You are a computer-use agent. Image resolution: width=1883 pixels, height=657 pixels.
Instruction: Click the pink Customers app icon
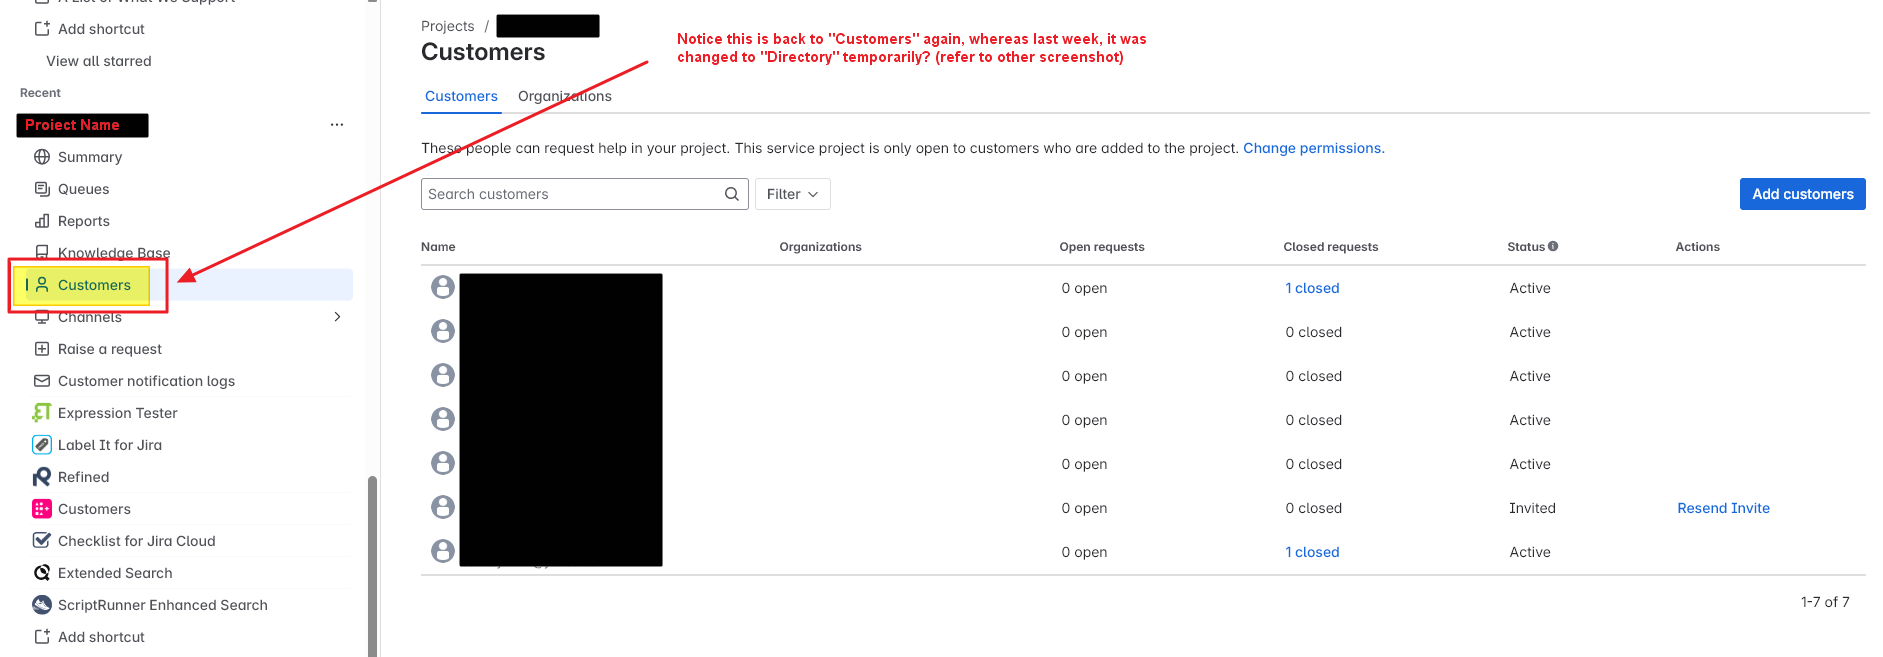point(42,509)
